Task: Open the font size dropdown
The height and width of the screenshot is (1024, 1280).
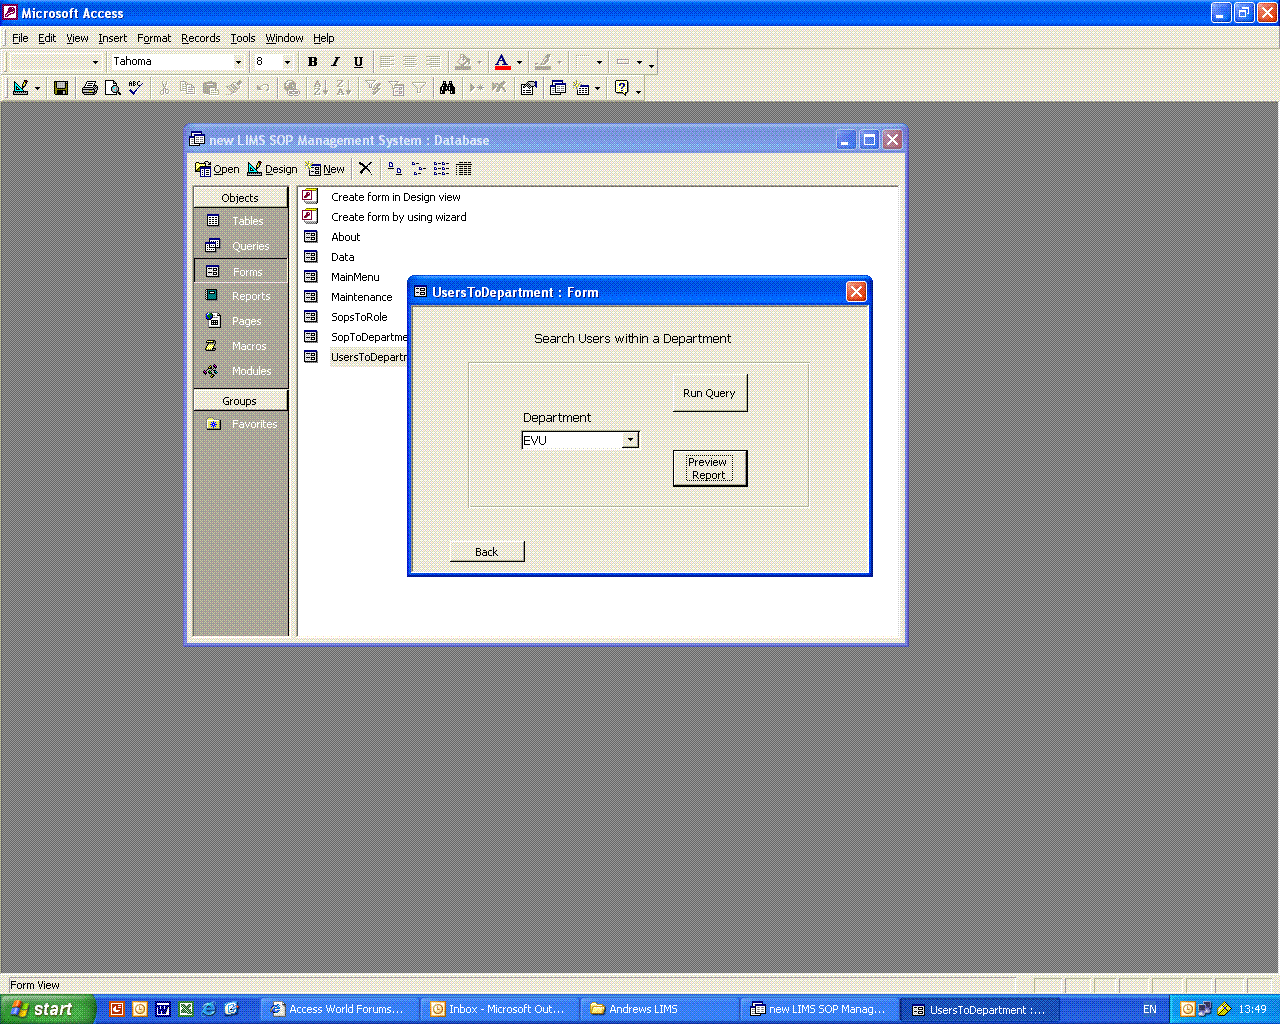Action: tap(287, 62)
